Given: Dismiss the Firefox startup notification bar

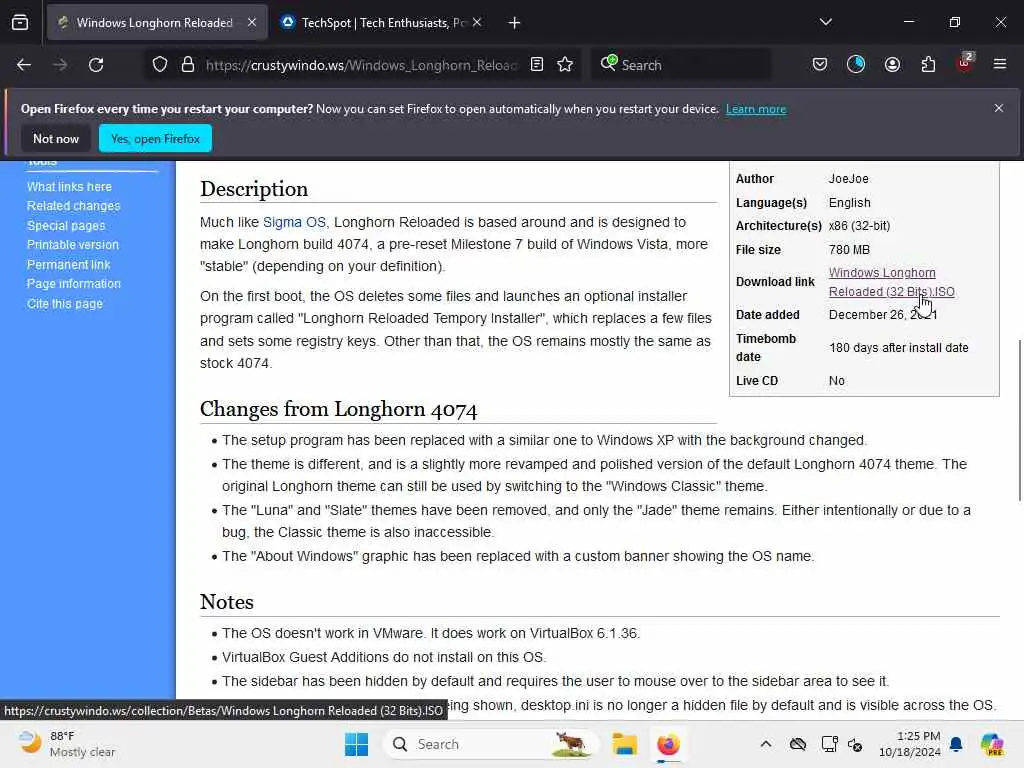Looking at the screenshot, I should [999, 108].
